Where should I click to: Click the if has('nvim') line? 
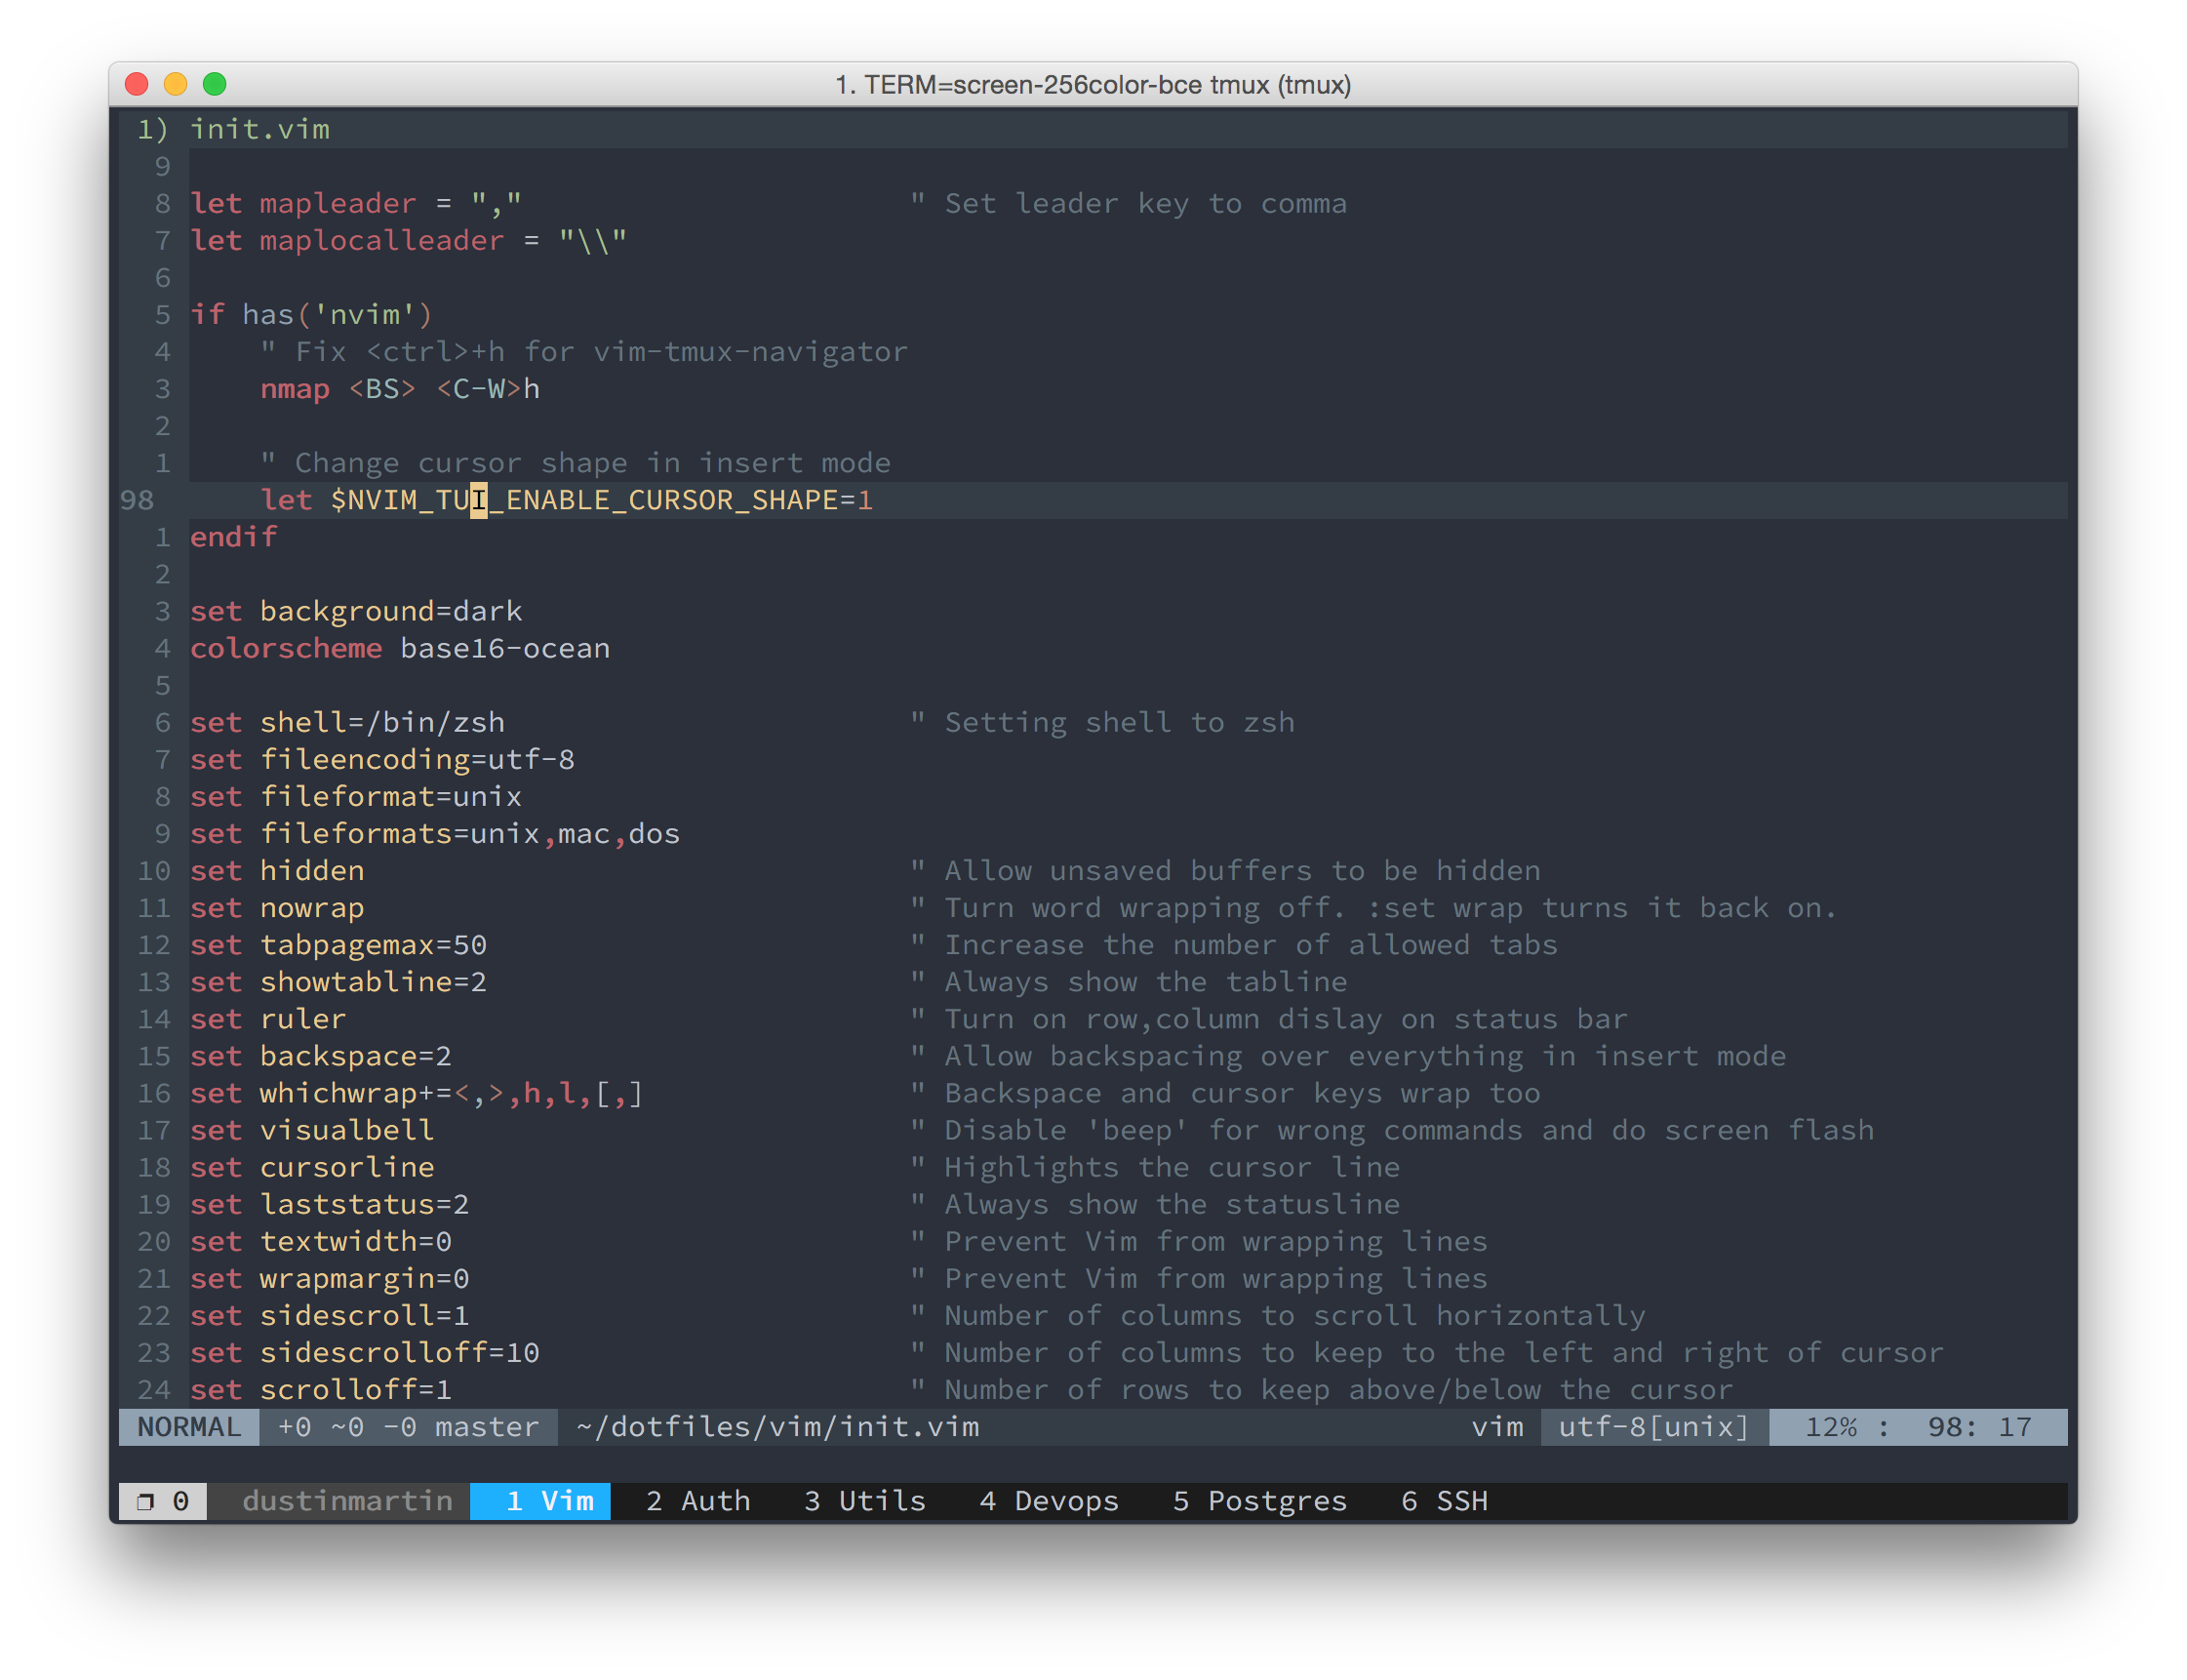pos(311,315)
